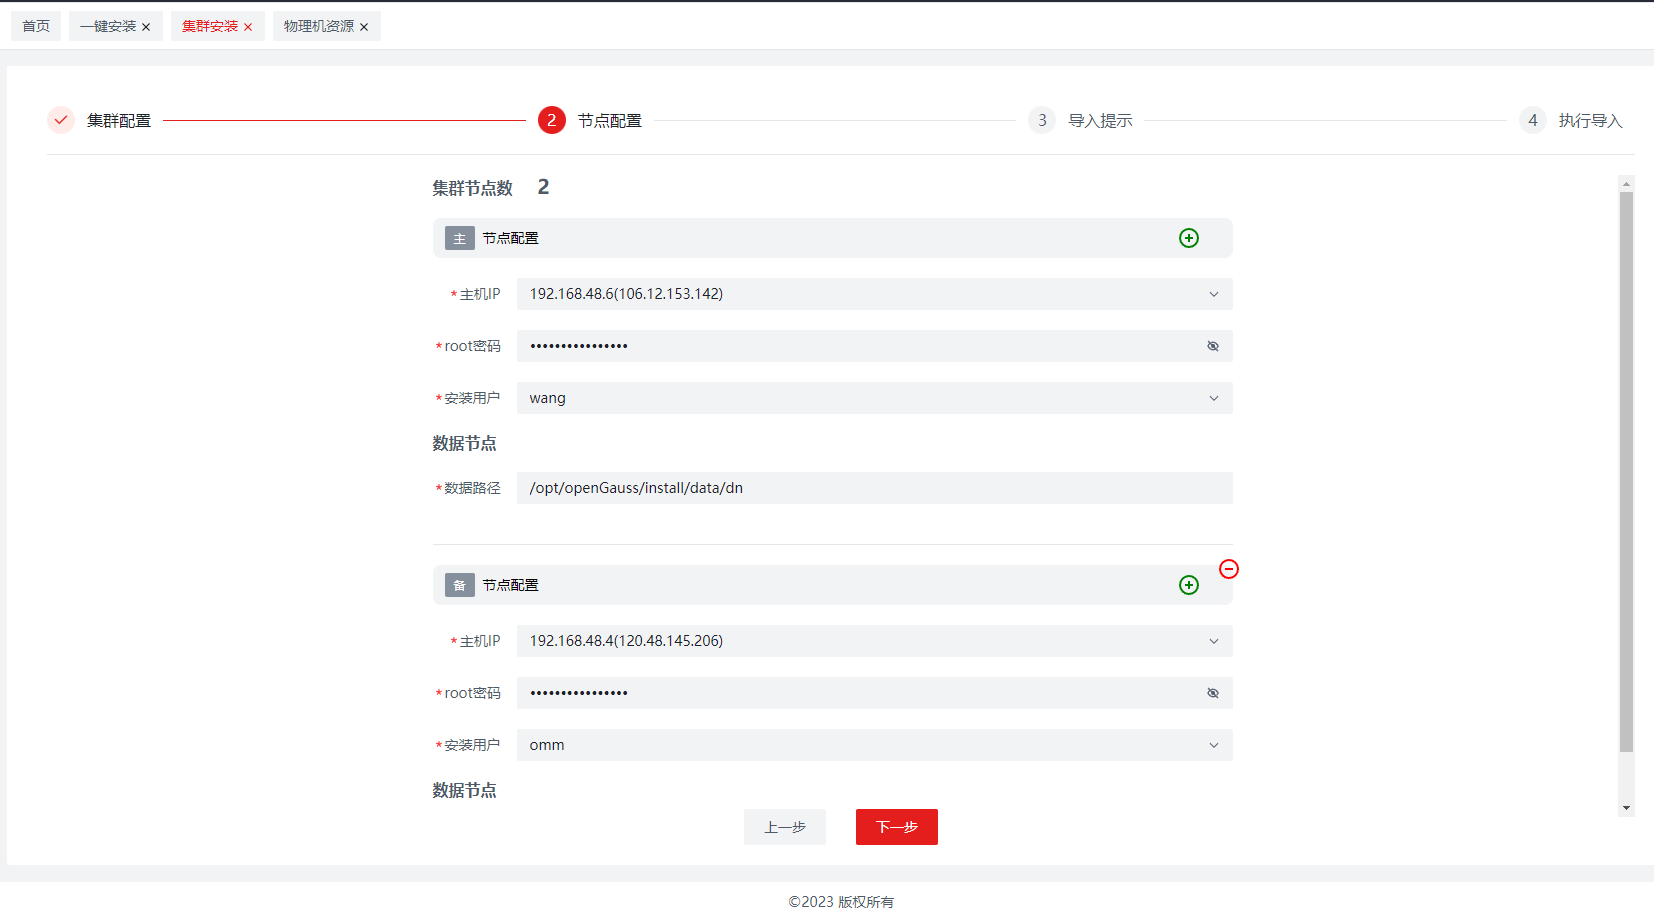Screen dimensions: 1654x914
Task: Close the 一键安装 tab
Action: tap(146, 27)
